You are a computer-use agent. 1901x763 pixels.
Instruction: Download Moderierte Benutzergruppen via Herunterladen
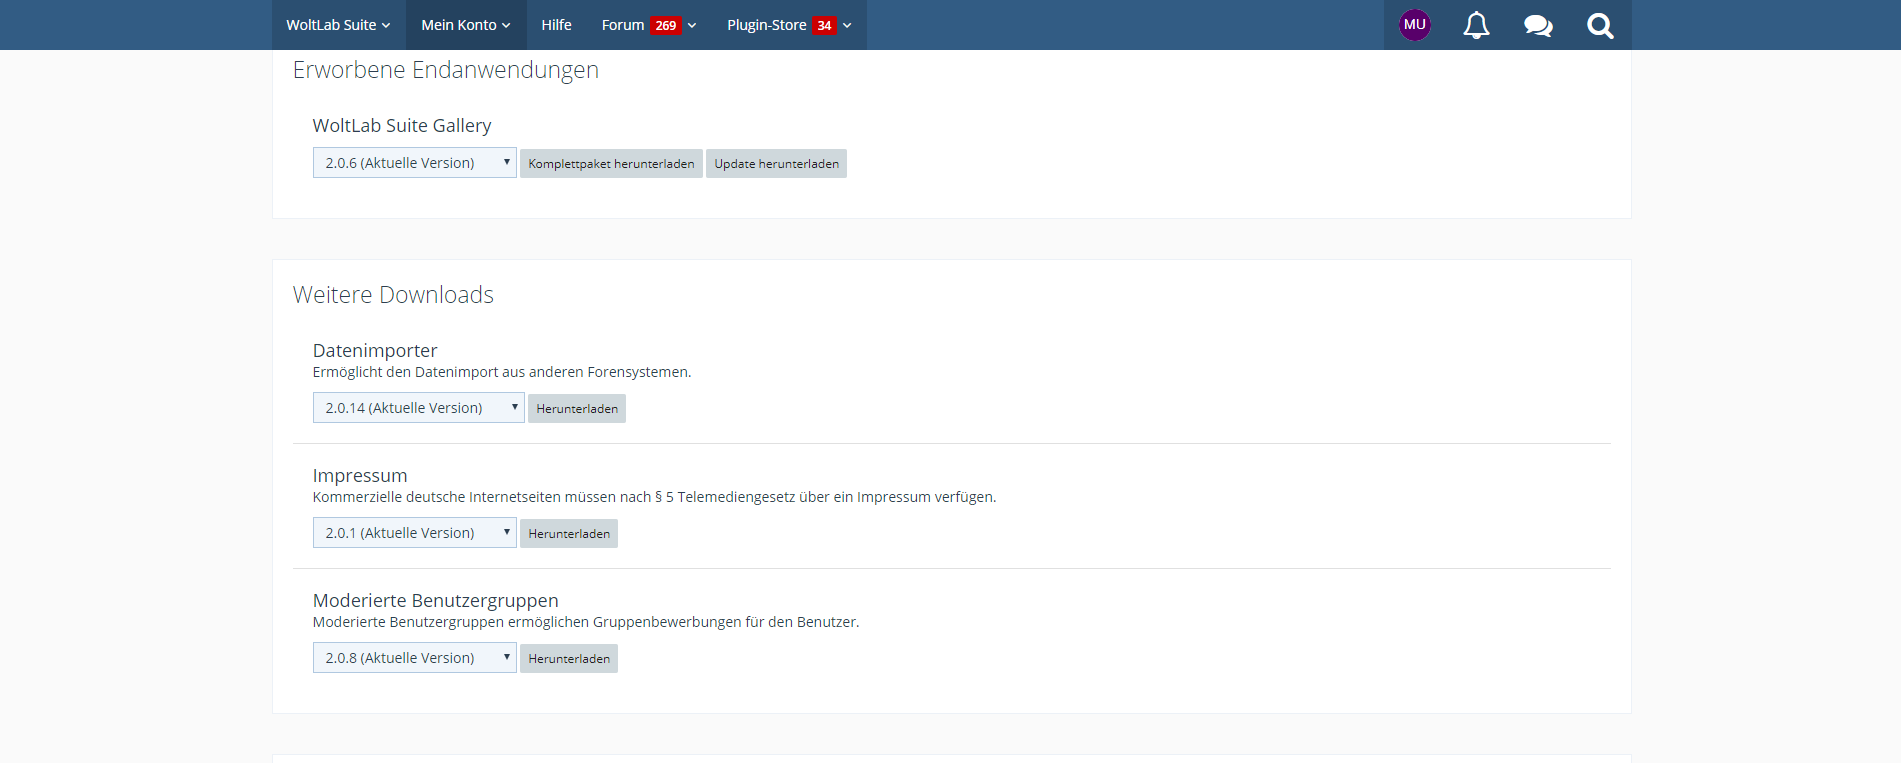[x=569, y=659]
